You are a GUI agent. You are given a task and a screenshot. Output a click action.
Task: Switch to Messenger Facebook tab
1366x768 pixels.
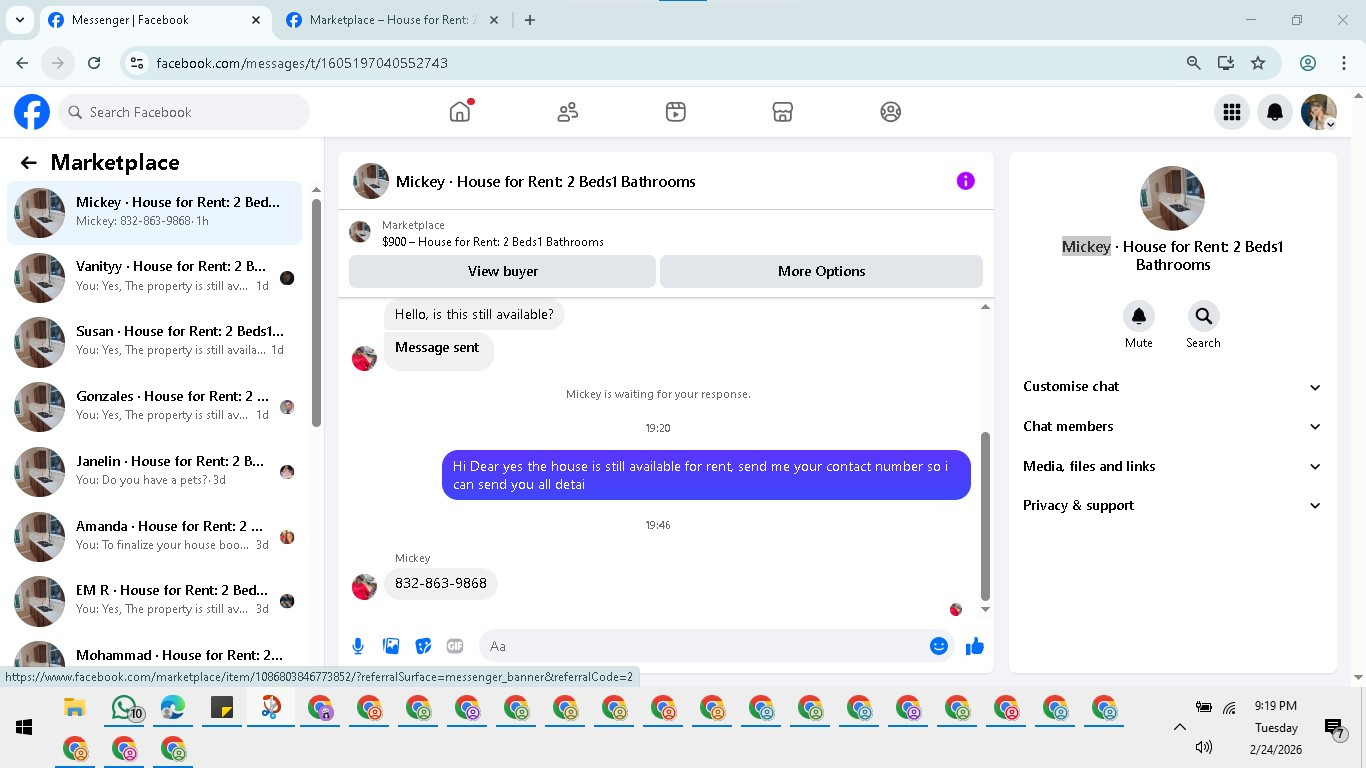point(155,20)
